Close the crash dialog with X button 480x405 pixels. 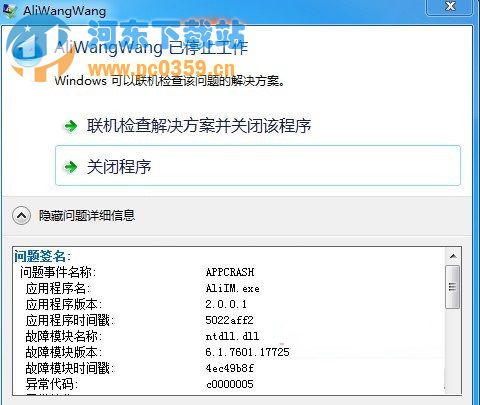pyautogui.click(x=450, y=6)
